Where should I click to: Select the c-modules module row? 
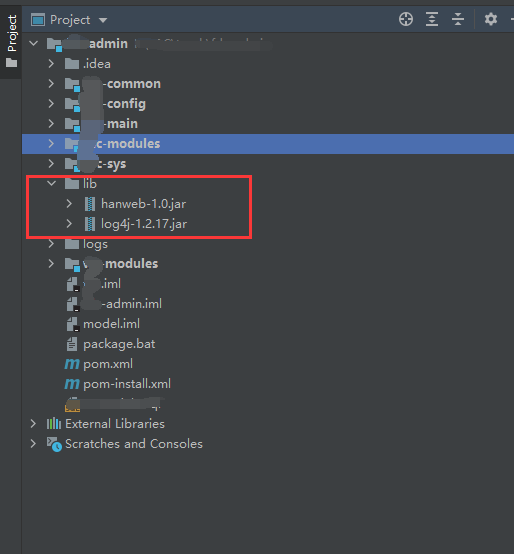point(268,144)
